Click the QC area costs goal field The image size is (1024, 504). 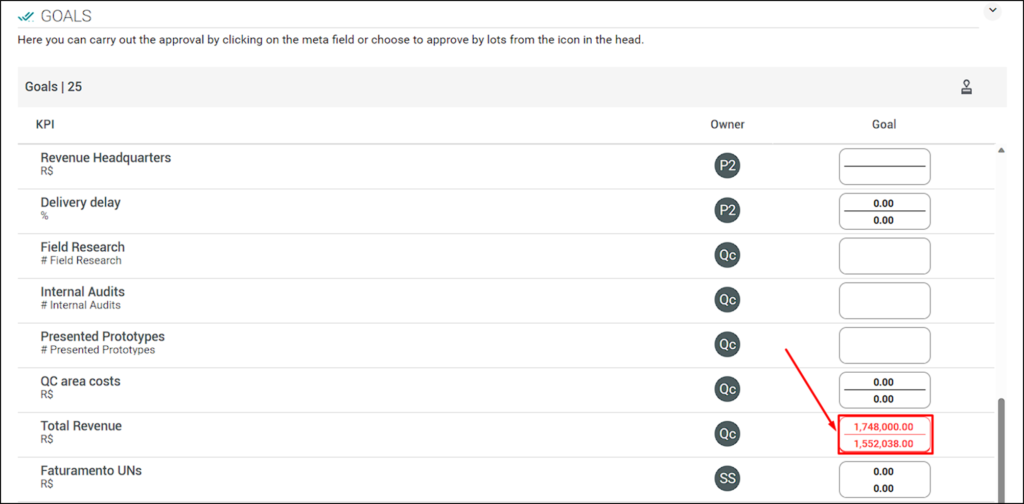pos(885,390)
